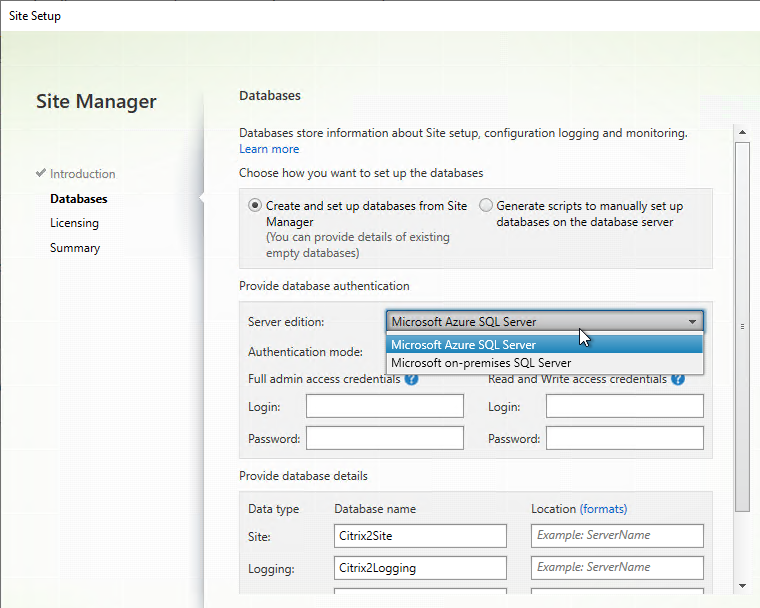Focus the Read and Write Login field
Screen dimensions: 760x608
(625, 406)
